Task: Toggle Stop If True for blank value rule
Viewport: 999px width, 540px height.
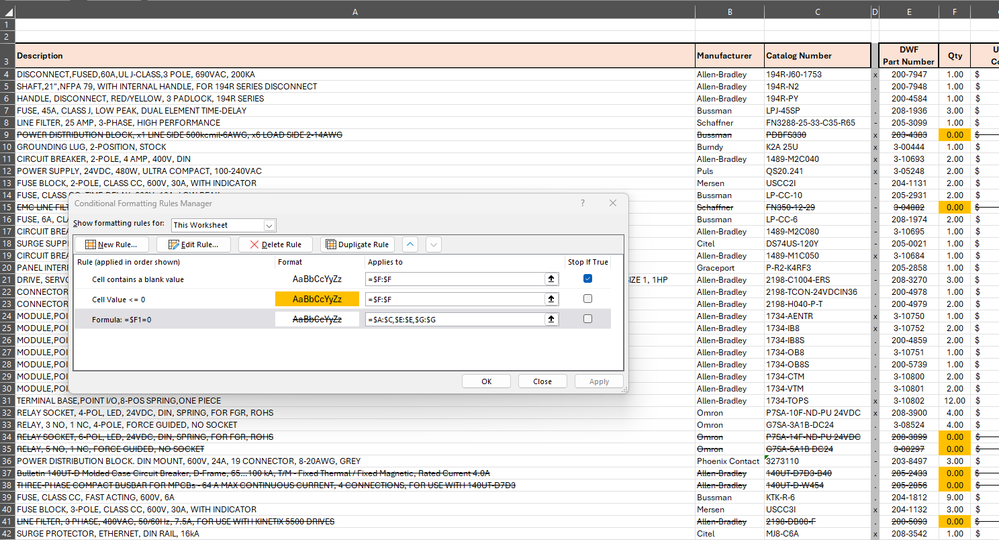Action: [587, 278]
